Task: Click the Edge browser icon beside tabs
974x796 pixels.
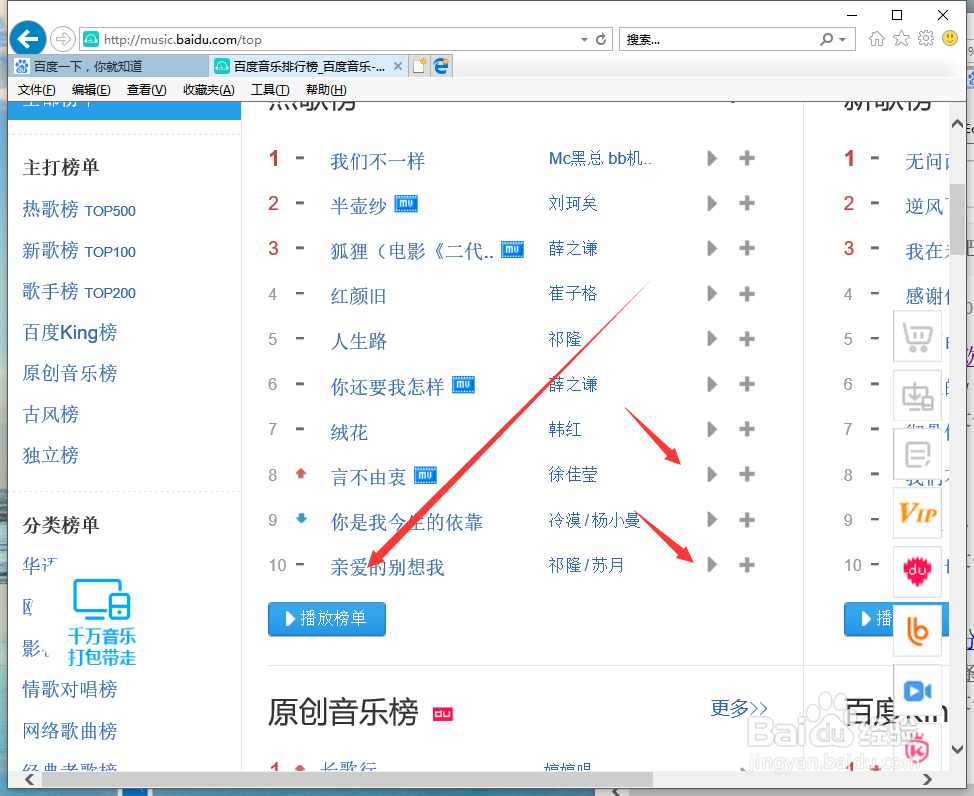Action: click(x=442, y=66)
